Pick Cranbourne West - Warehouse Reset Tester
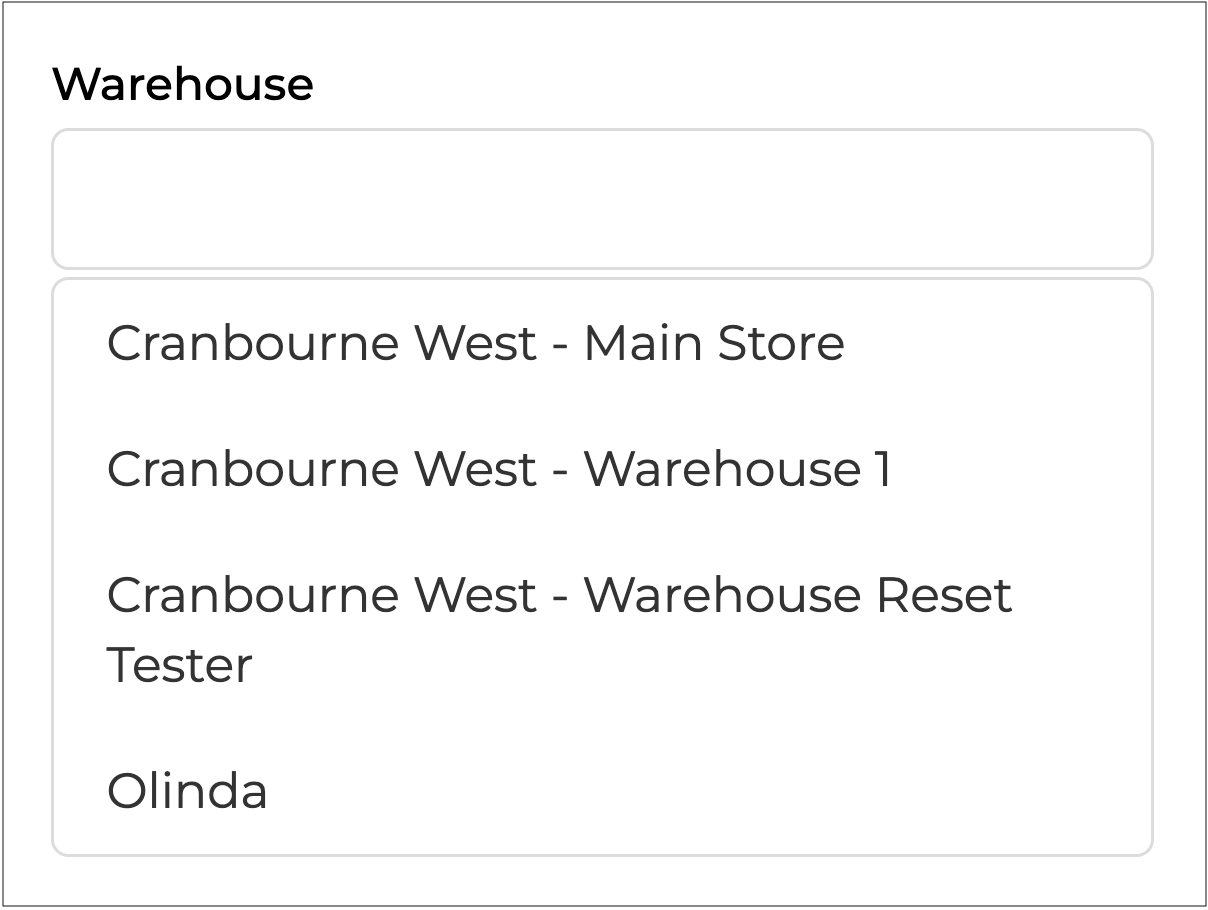The image size is (1208, 910). [559, 629]
